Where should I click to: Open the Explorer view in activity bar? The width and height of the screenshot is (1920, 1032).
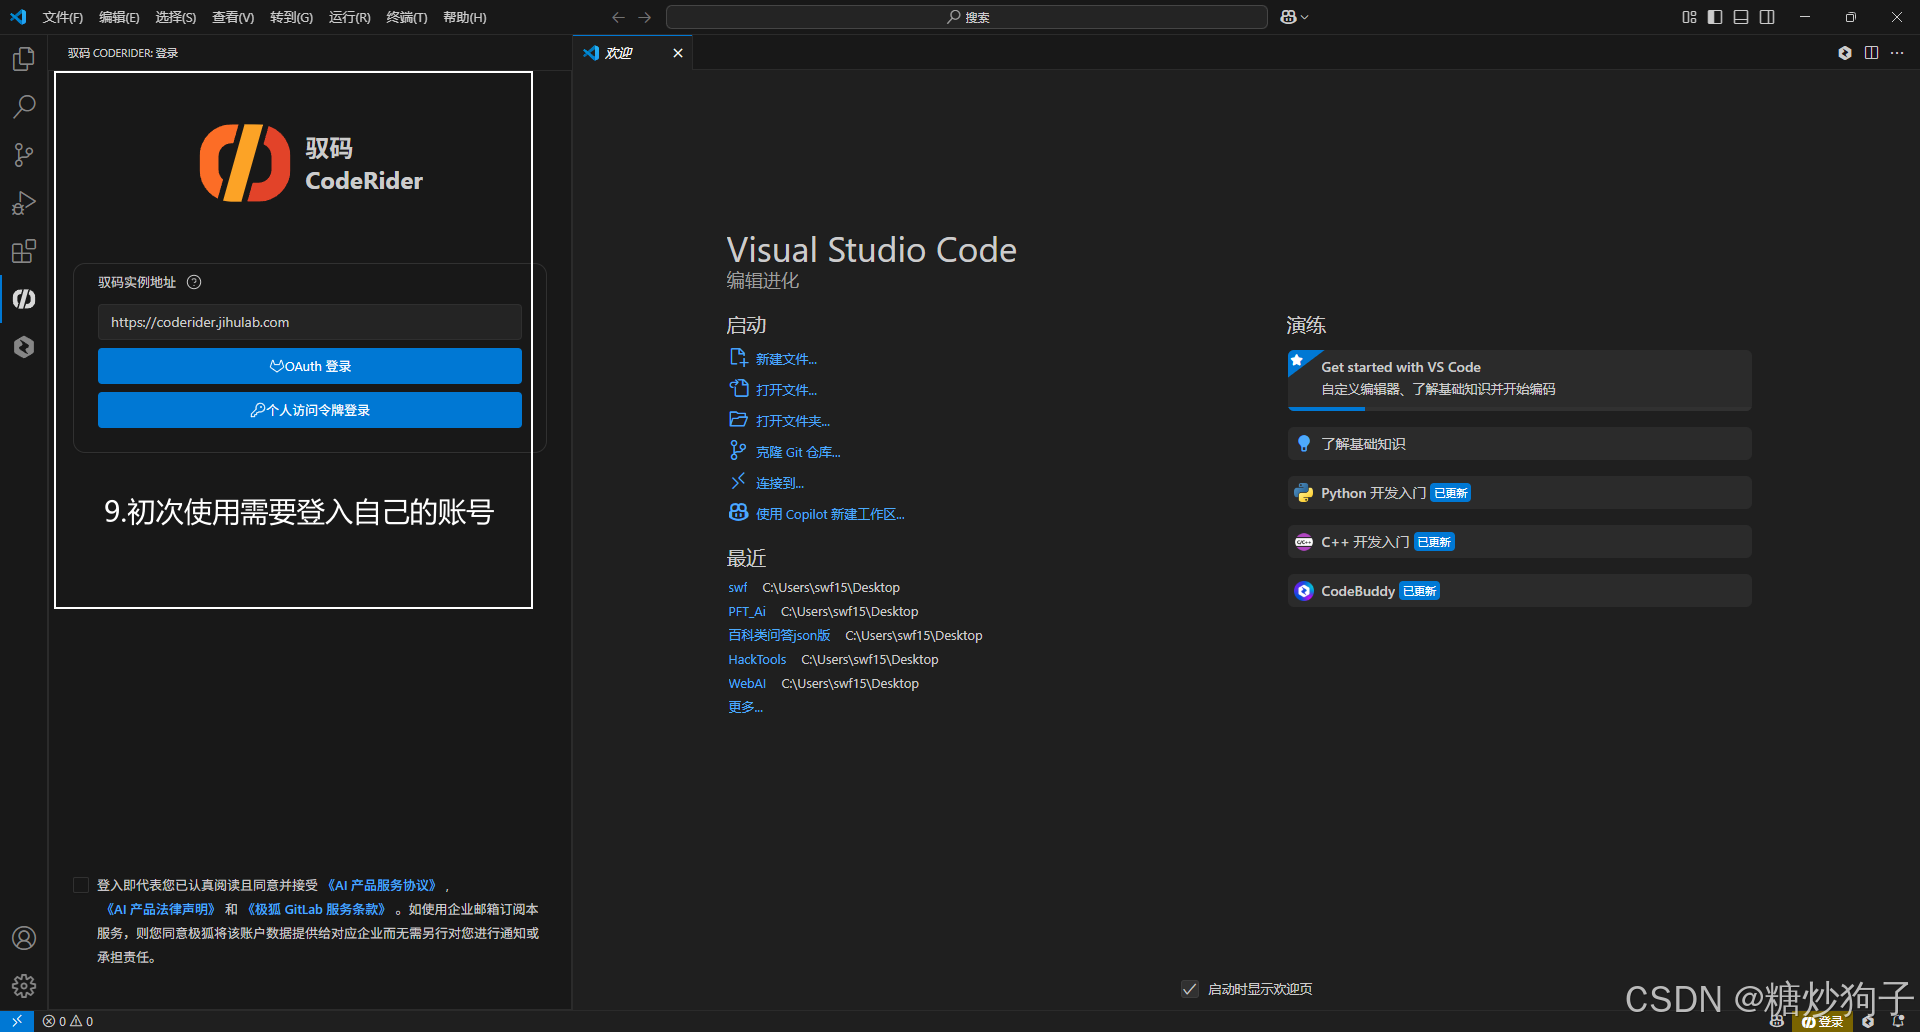point(24,59)
